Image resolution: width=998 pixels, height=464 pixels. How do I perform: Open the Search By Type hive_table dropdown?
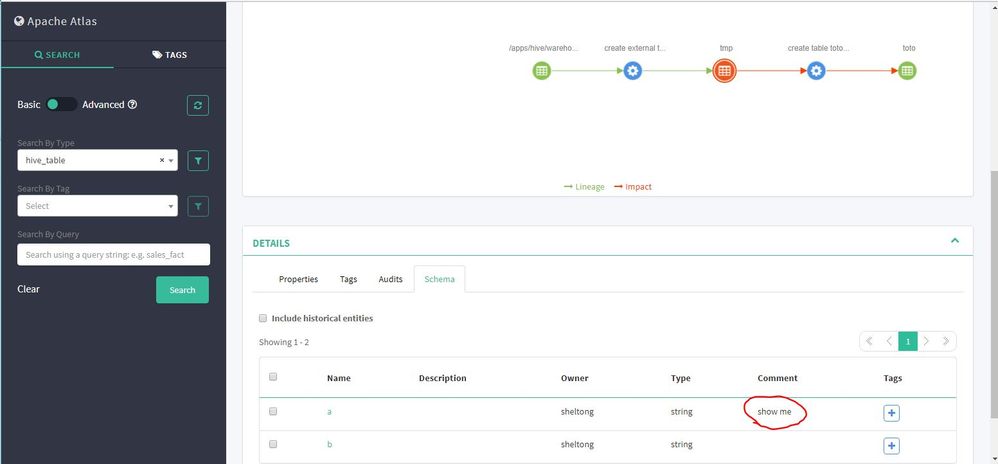(x=97, y=160)
